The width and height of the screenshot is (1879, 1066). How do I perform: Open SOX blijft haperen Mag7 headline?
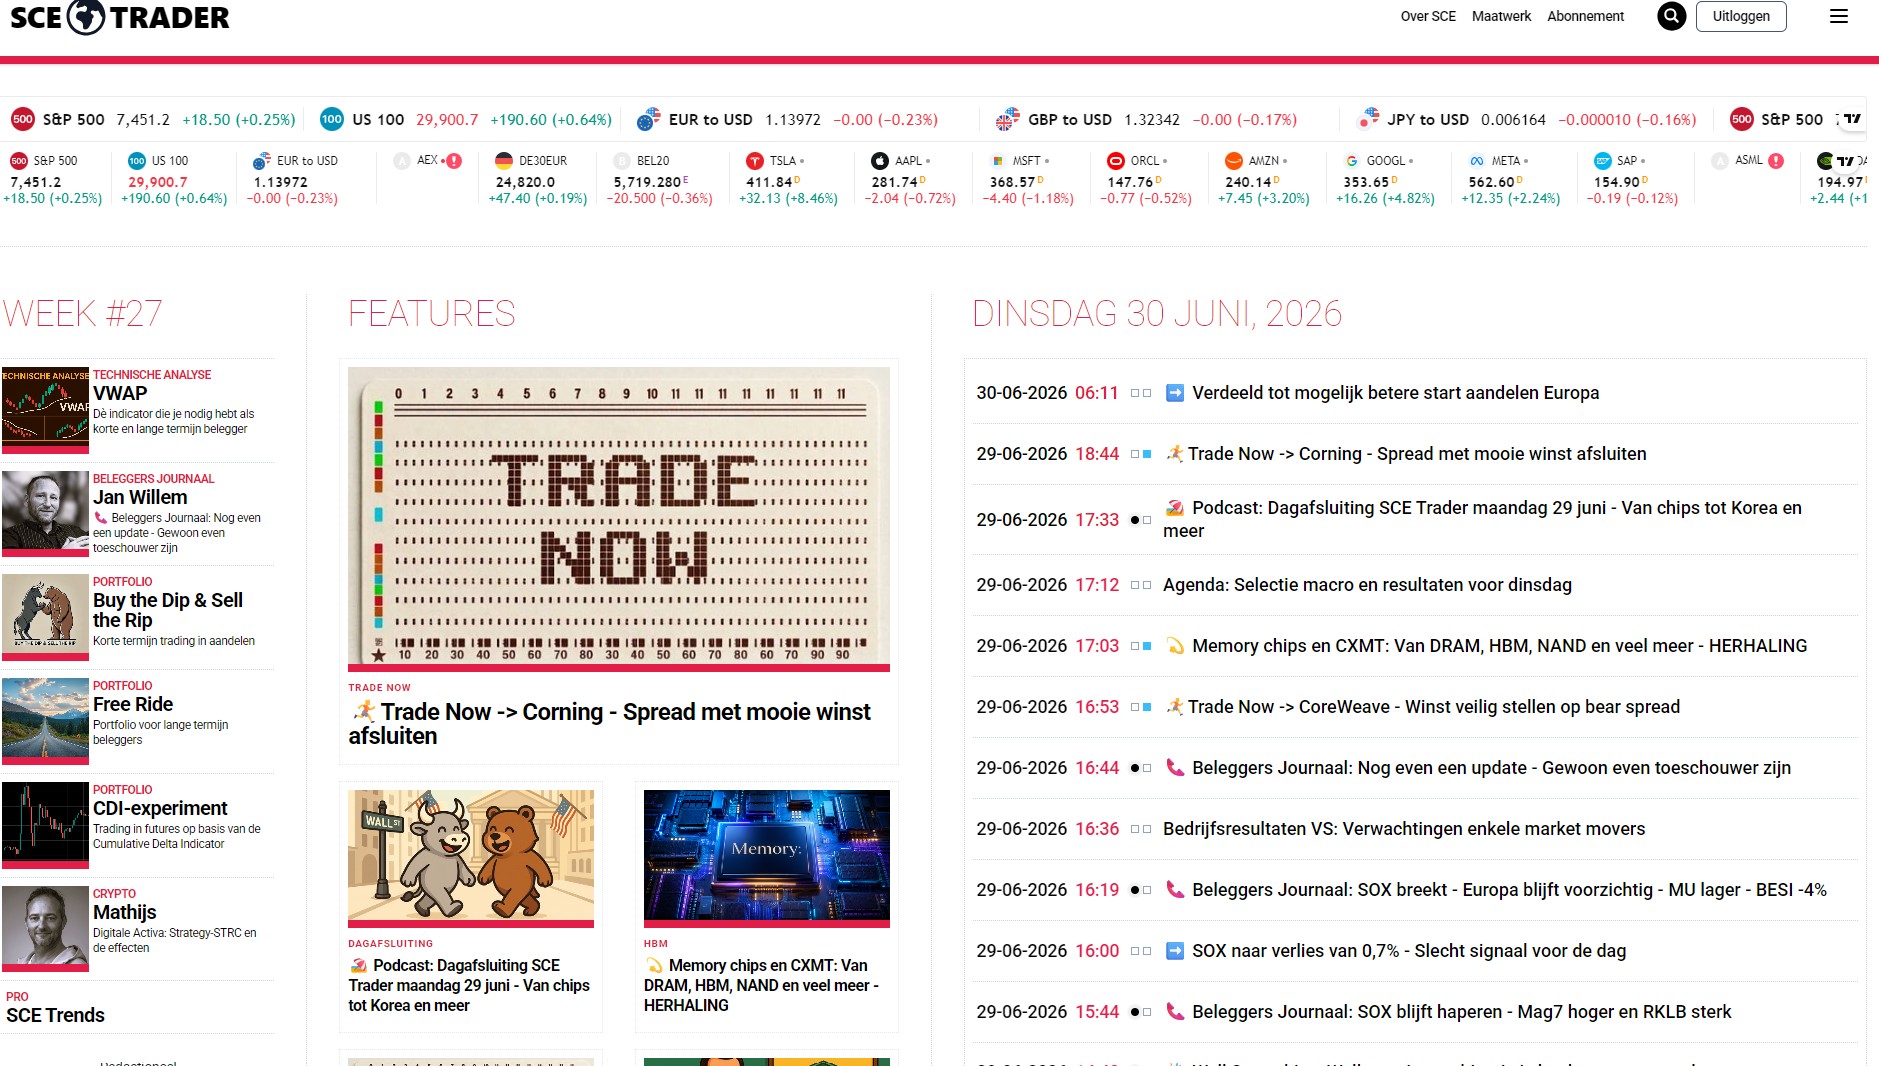pyautogui.click(x=1462, y=1012)
